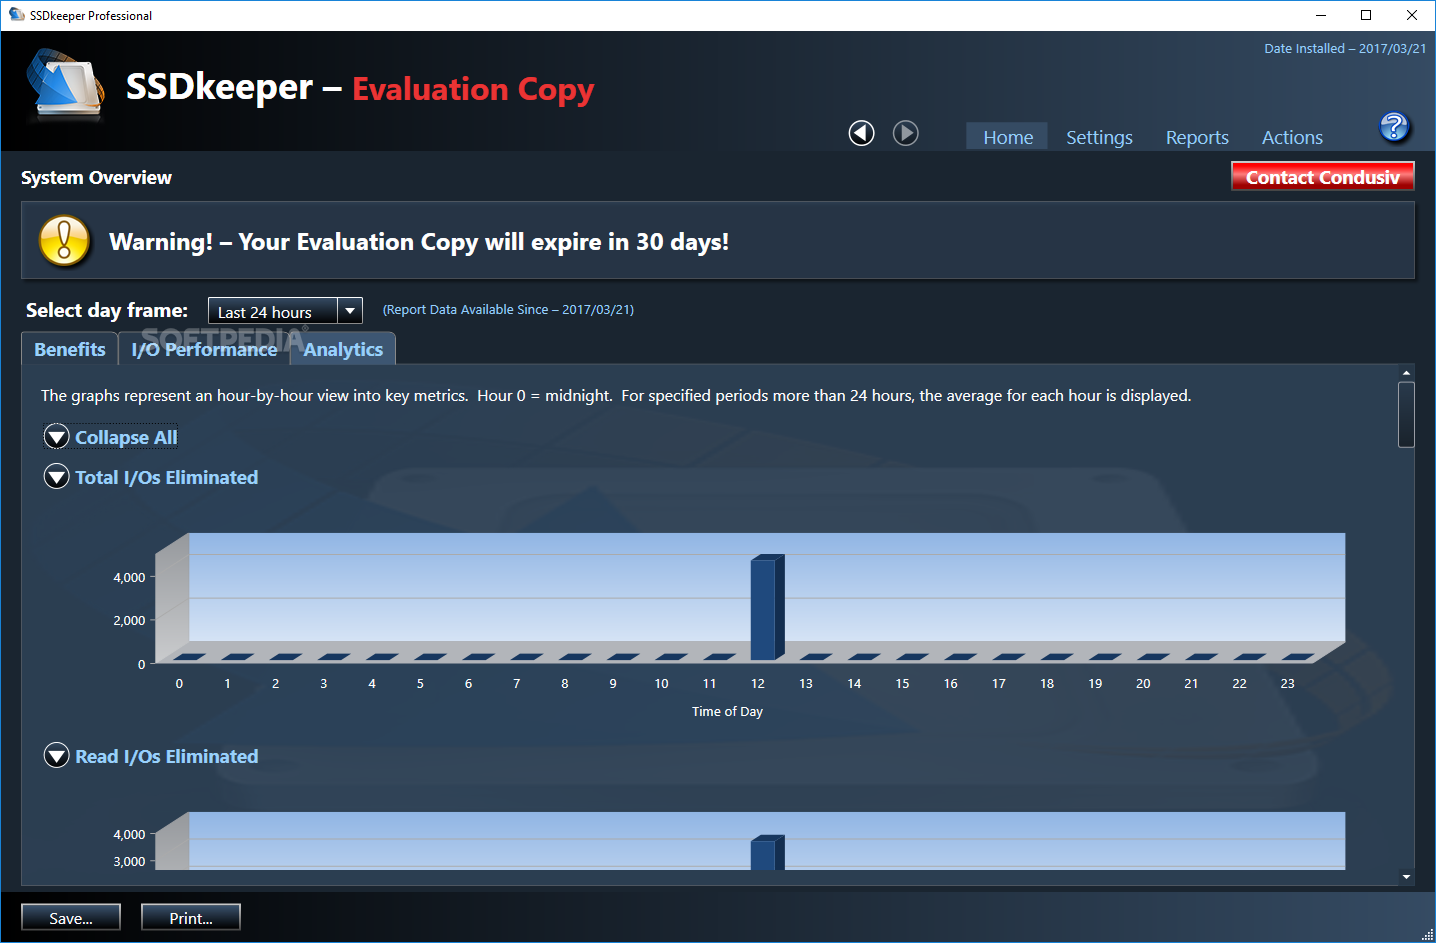Image resolution: width=1436 pixels, height=943 pixels.
Task: Minimize the SSDkeeper Professional window
Action: pyautogui.click(x=1320, y=15)
